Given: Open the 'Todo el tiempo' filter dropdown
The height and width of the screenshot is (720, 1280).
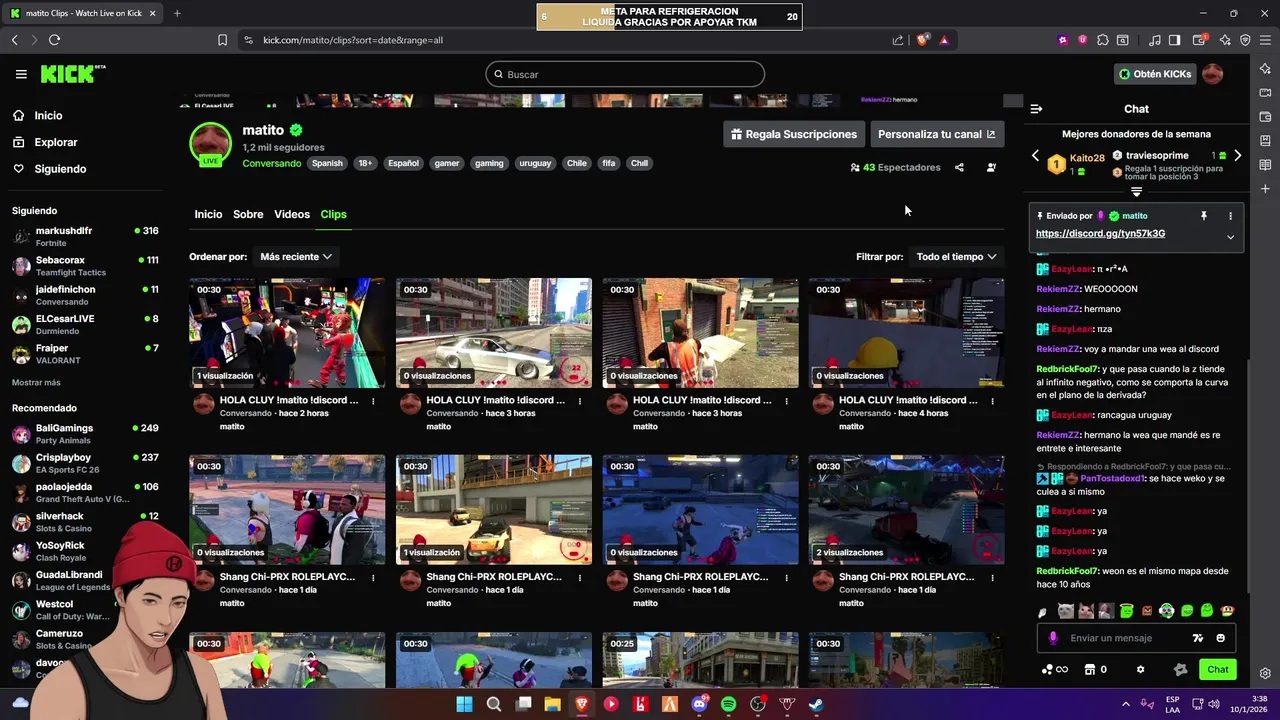Looking at the screenshot, I should tap(956, 257).
